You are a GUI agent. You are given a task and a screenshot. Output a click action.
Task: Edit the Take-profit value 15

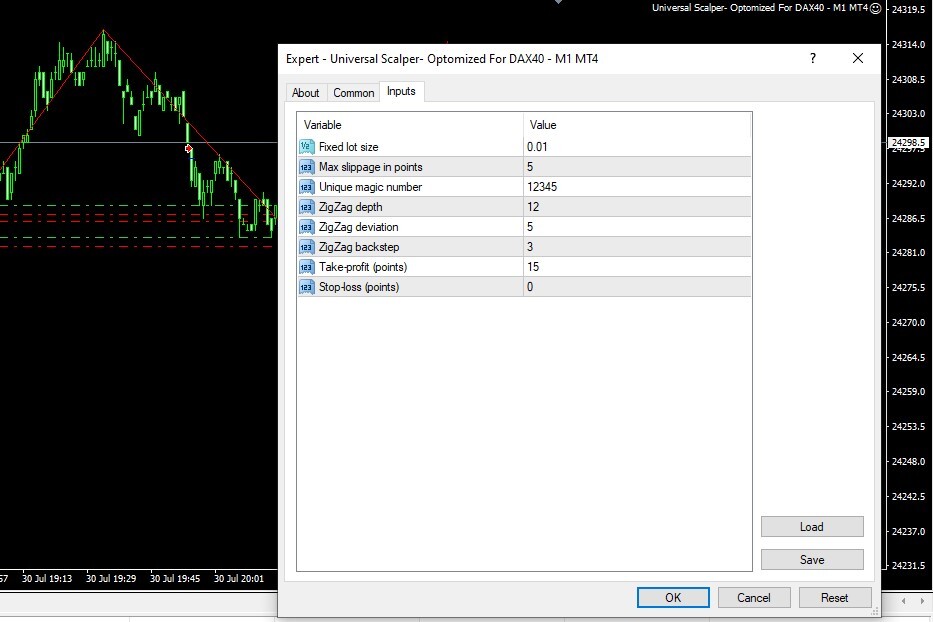click(637, 267)
